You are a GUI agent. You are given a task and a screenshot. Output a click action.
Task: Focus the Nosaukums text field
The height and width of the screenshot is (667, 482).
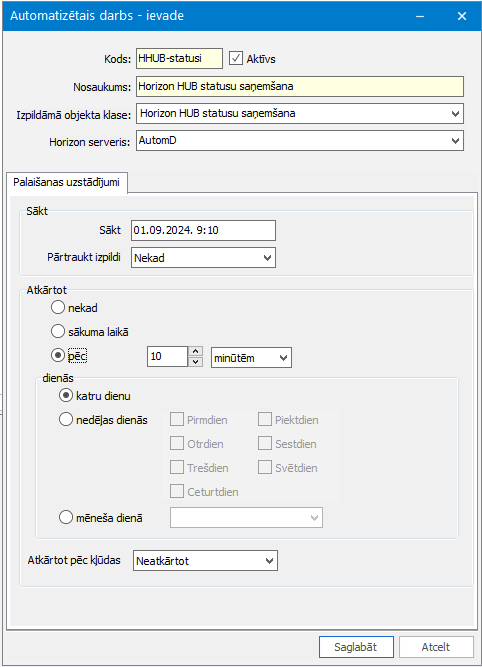(x=300, y=86)
